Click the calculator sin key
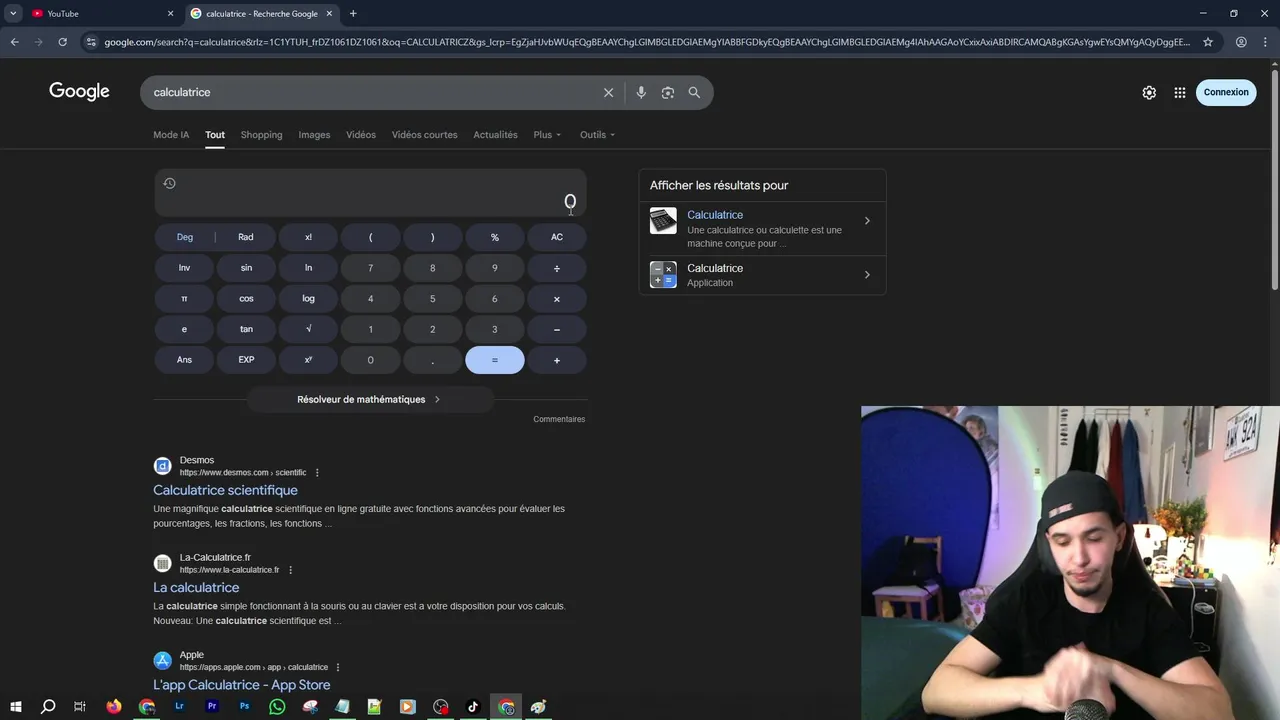 246,268
